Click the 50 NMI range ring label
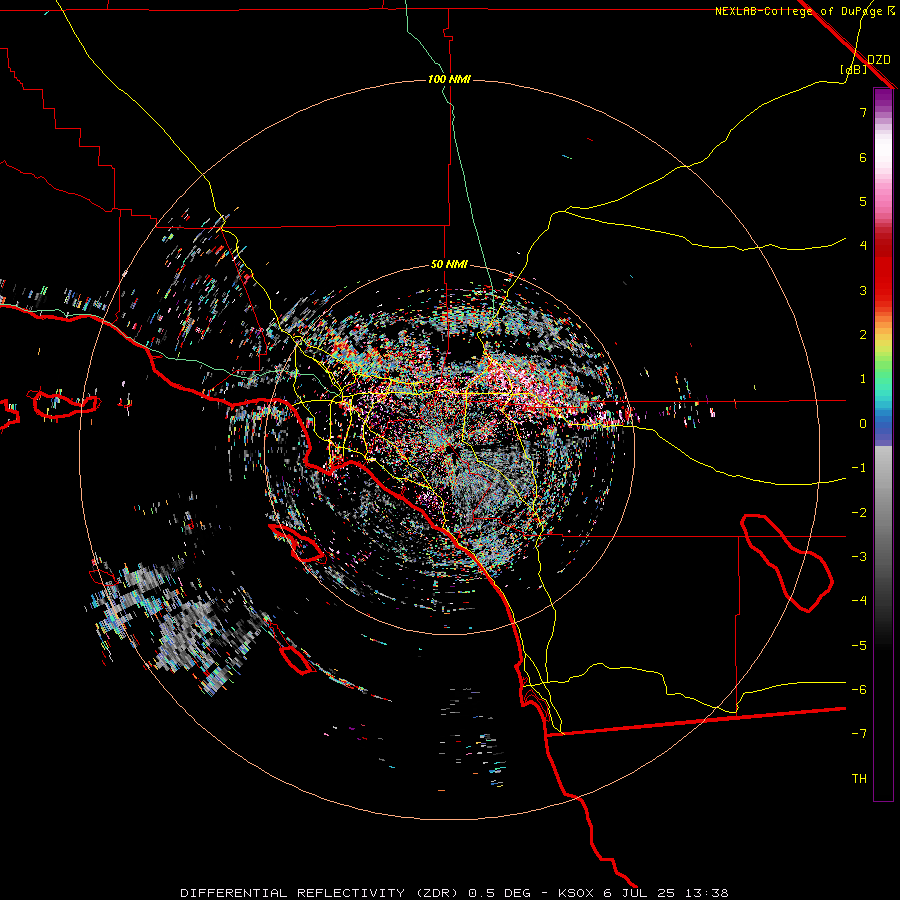 [449, 264]
